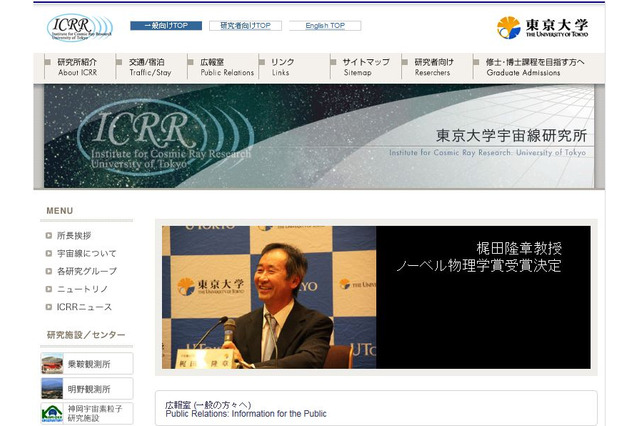Click the bullet icon beside 各研究グループ
The image size is (640, 426).
click(x=49, y=271)
